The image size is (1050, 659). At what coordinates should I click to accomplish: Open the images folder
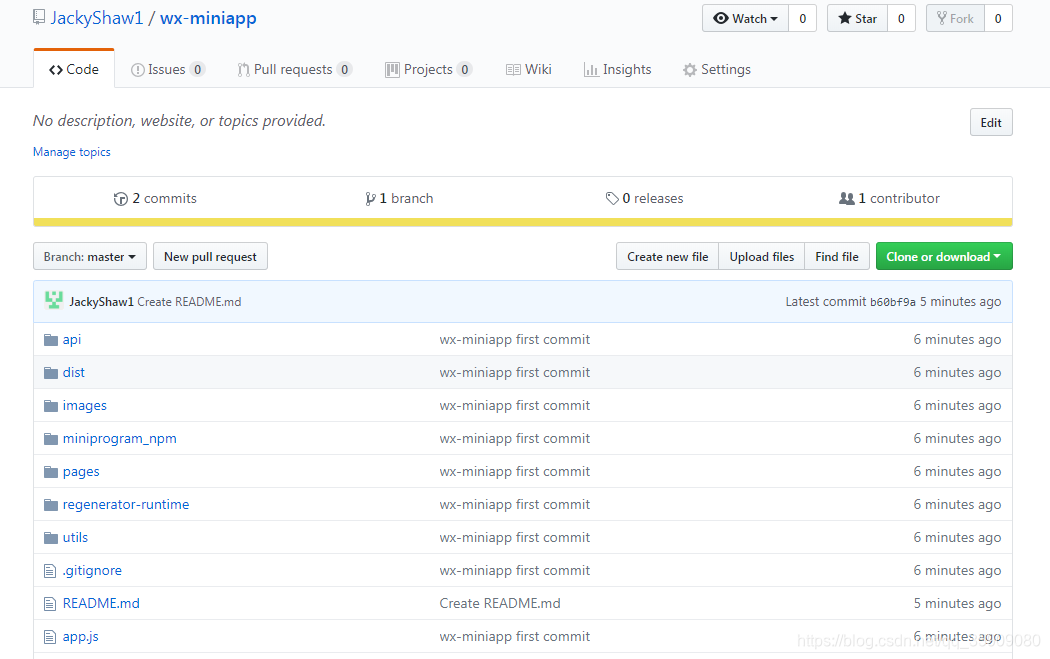[84, 406]
